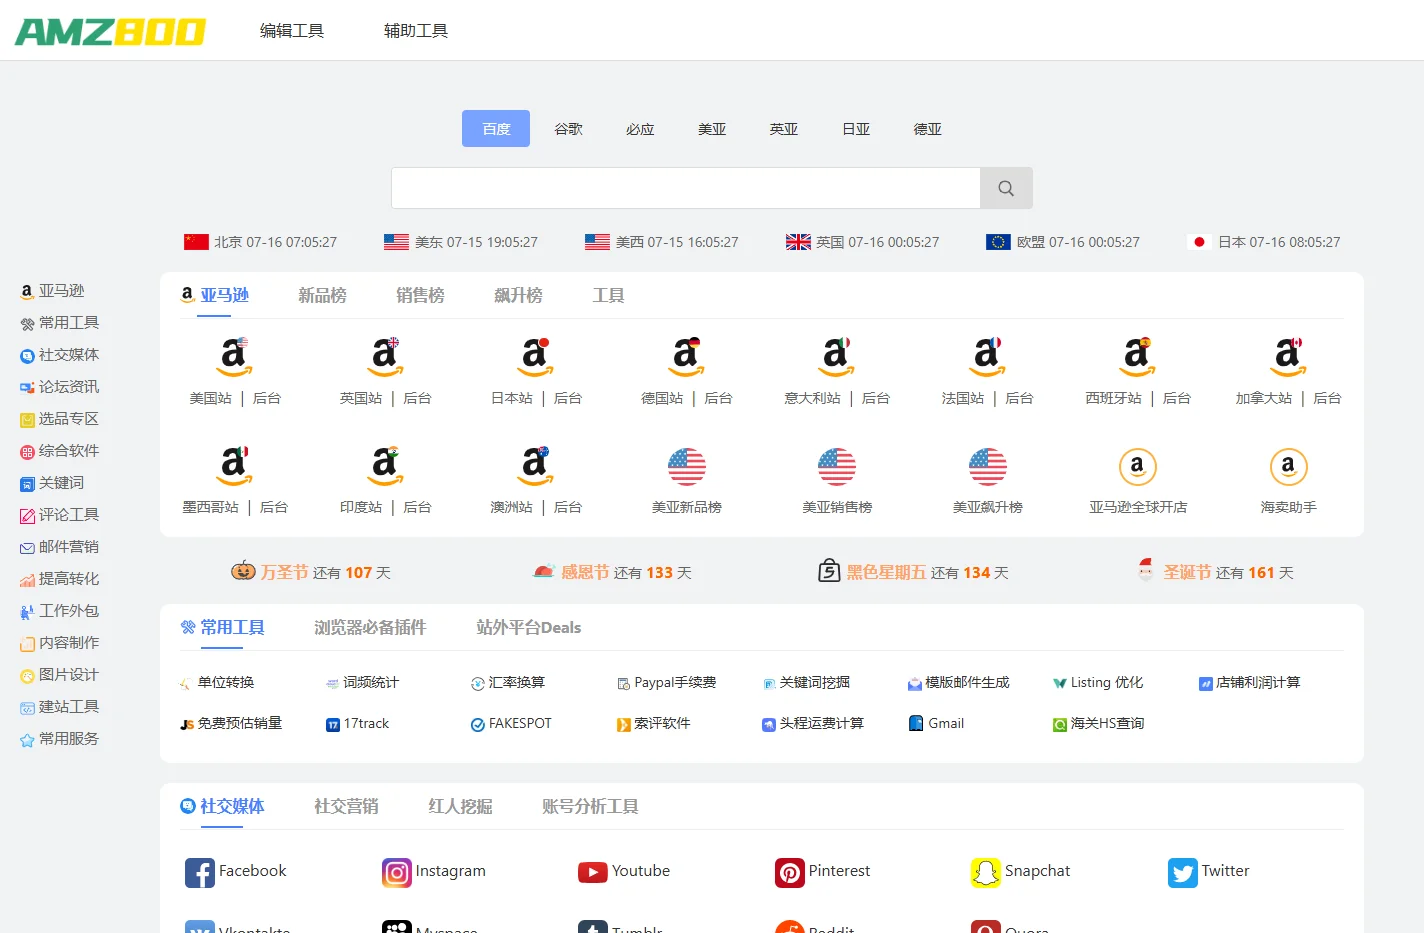Select the 英亚 search tab
1424x933 pixels.
point(784,129)
